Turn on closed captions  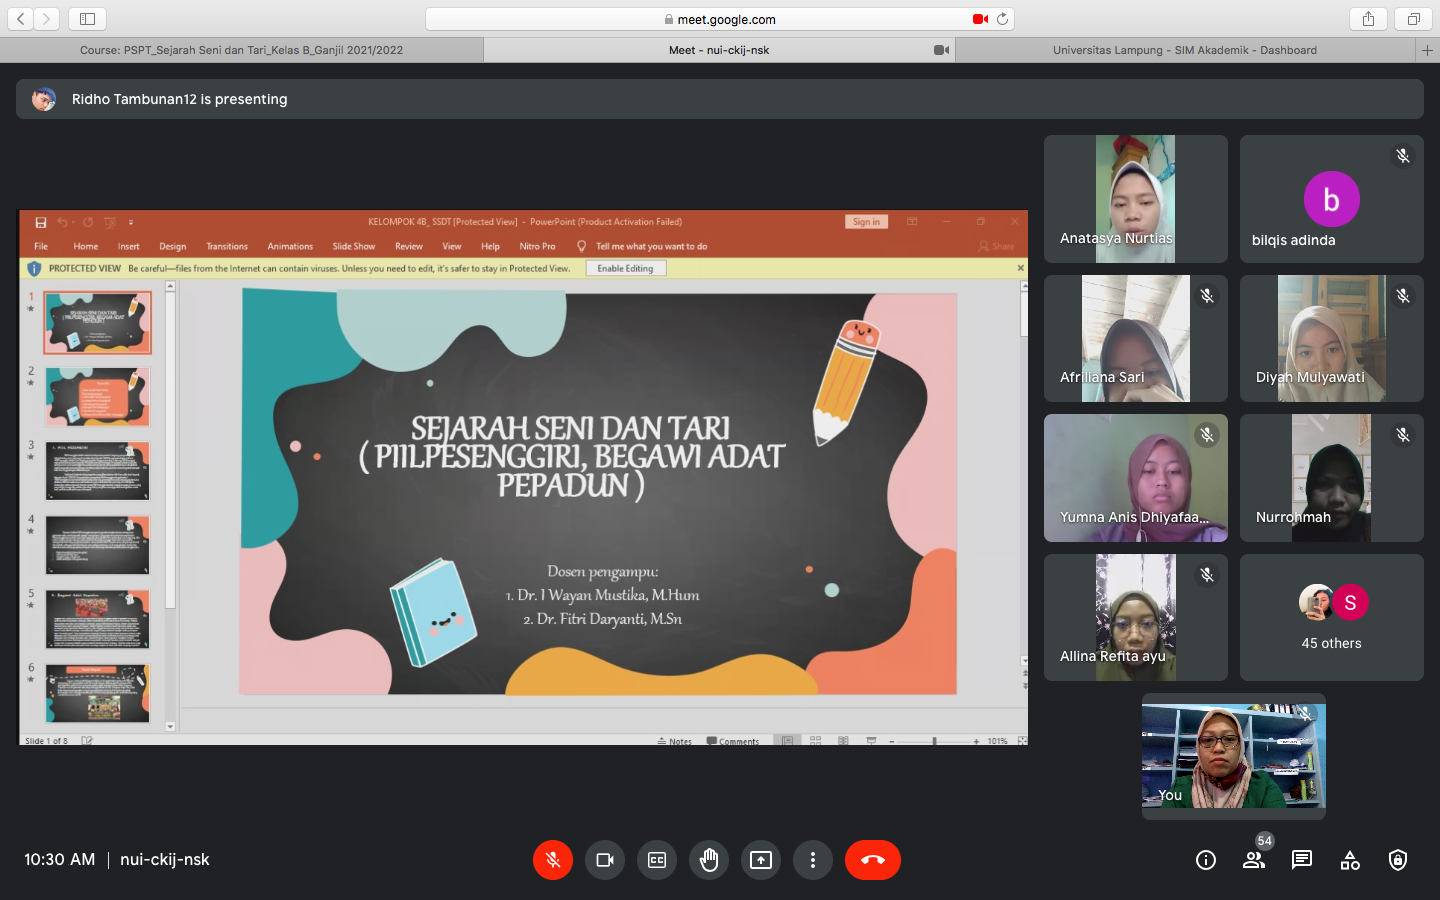657,860
